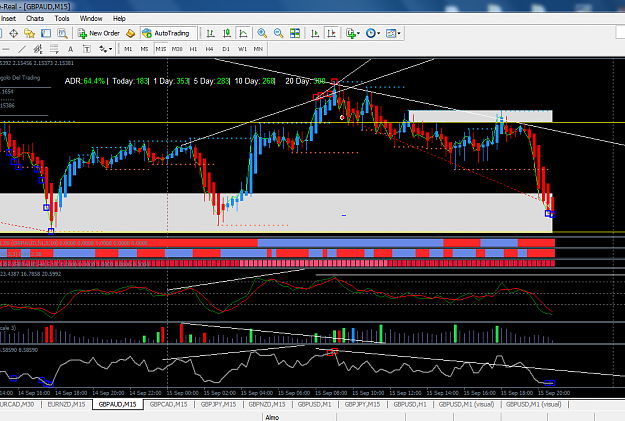Zoom in on the chart
The width and height of the screenshot is (625, 421).
point(262,33)
